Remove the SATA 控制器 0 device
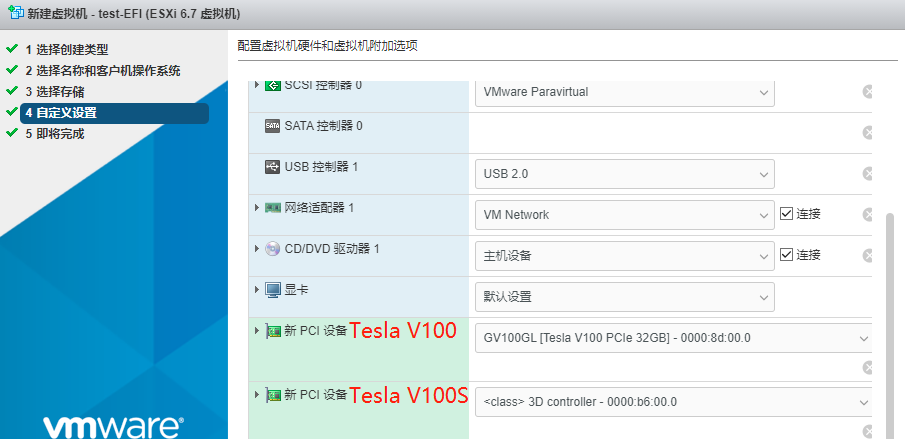The width and height of the screenshot is (905, 439). click(x=867, y=133)
